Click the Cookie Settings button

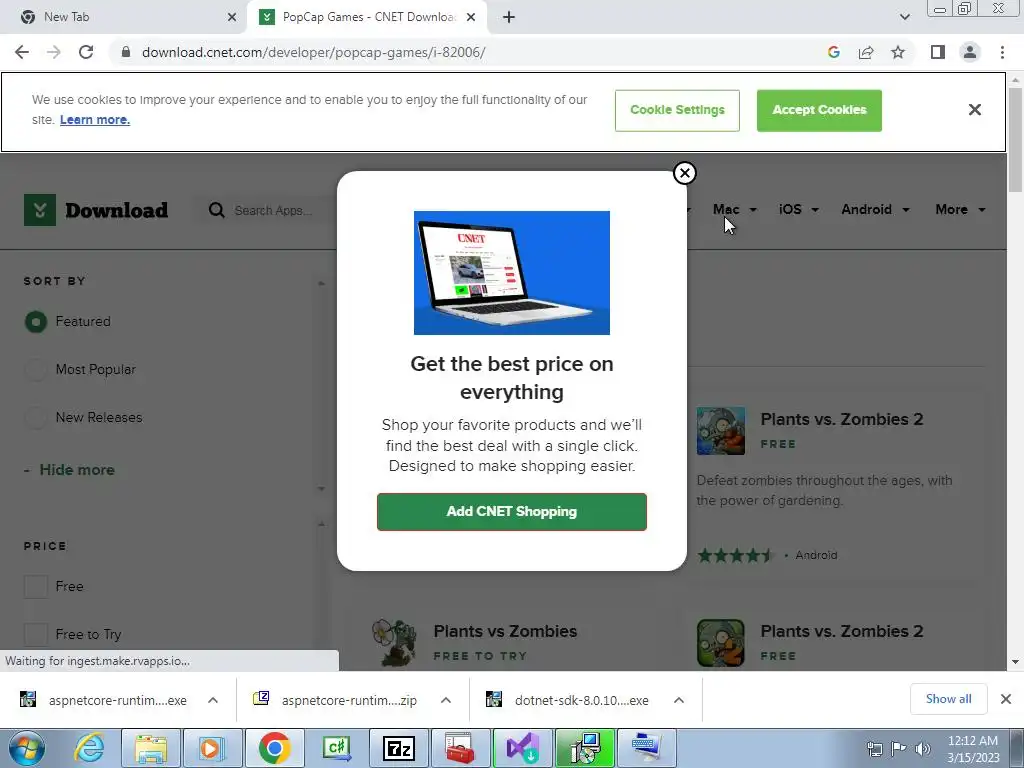pyautogui.click(x=677, y=110)
